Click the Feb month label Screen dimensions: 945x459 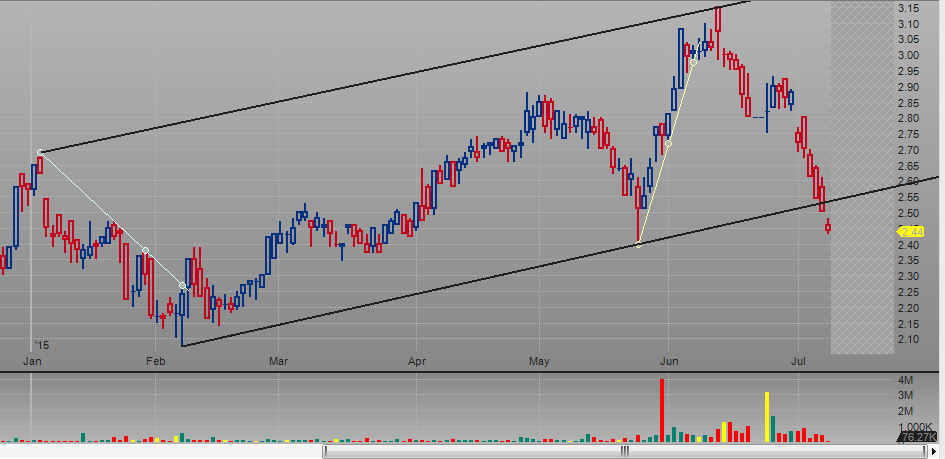155,361
